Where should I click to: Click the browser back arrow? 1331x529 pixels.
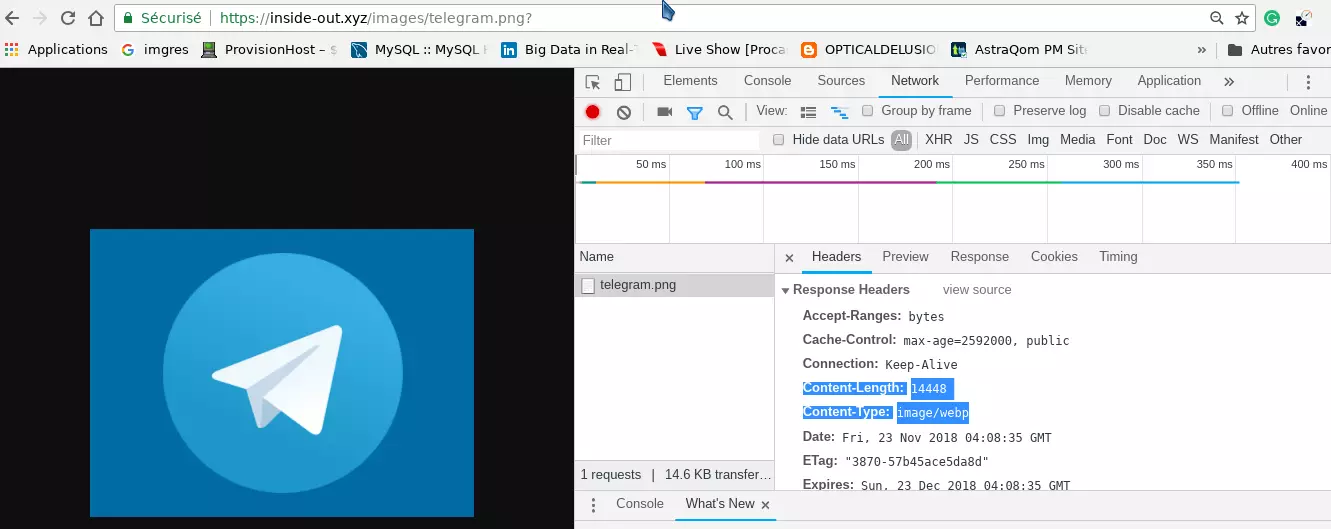pos(13,18)
